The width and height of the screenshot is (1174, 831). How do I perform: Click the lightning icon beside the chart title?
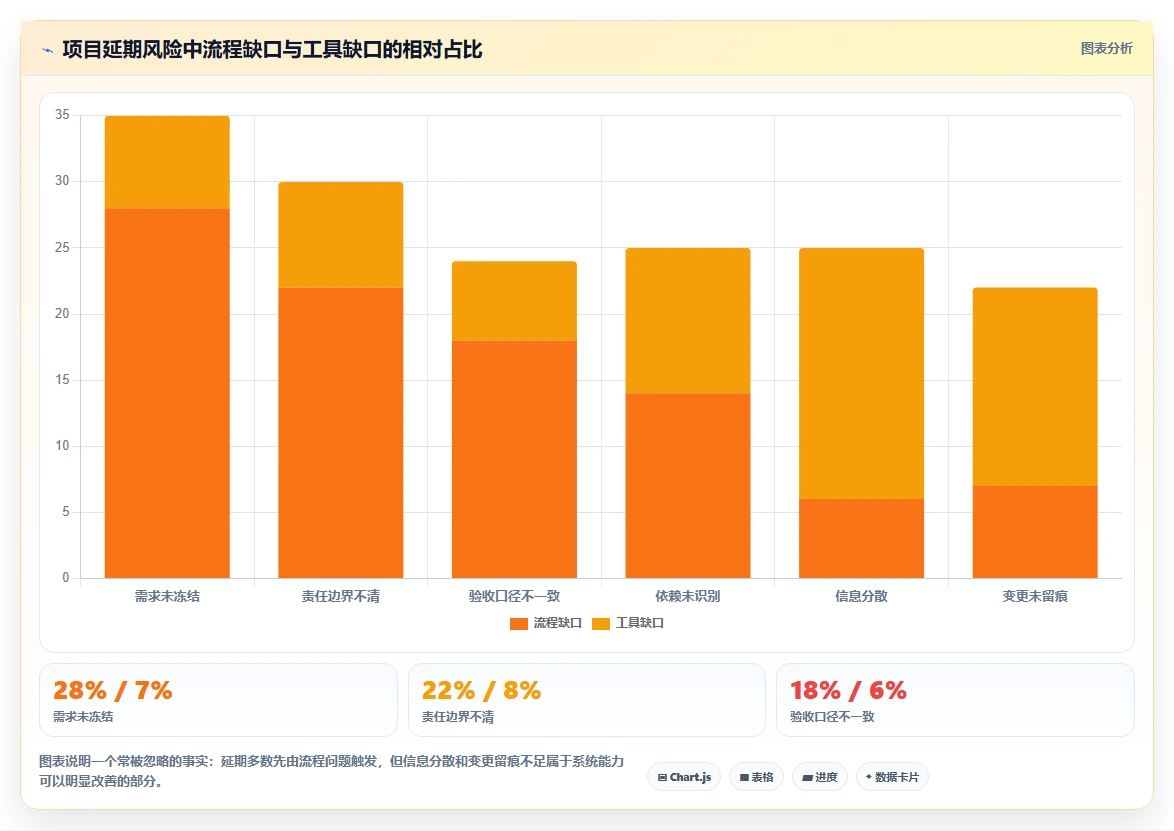(47, 50)
